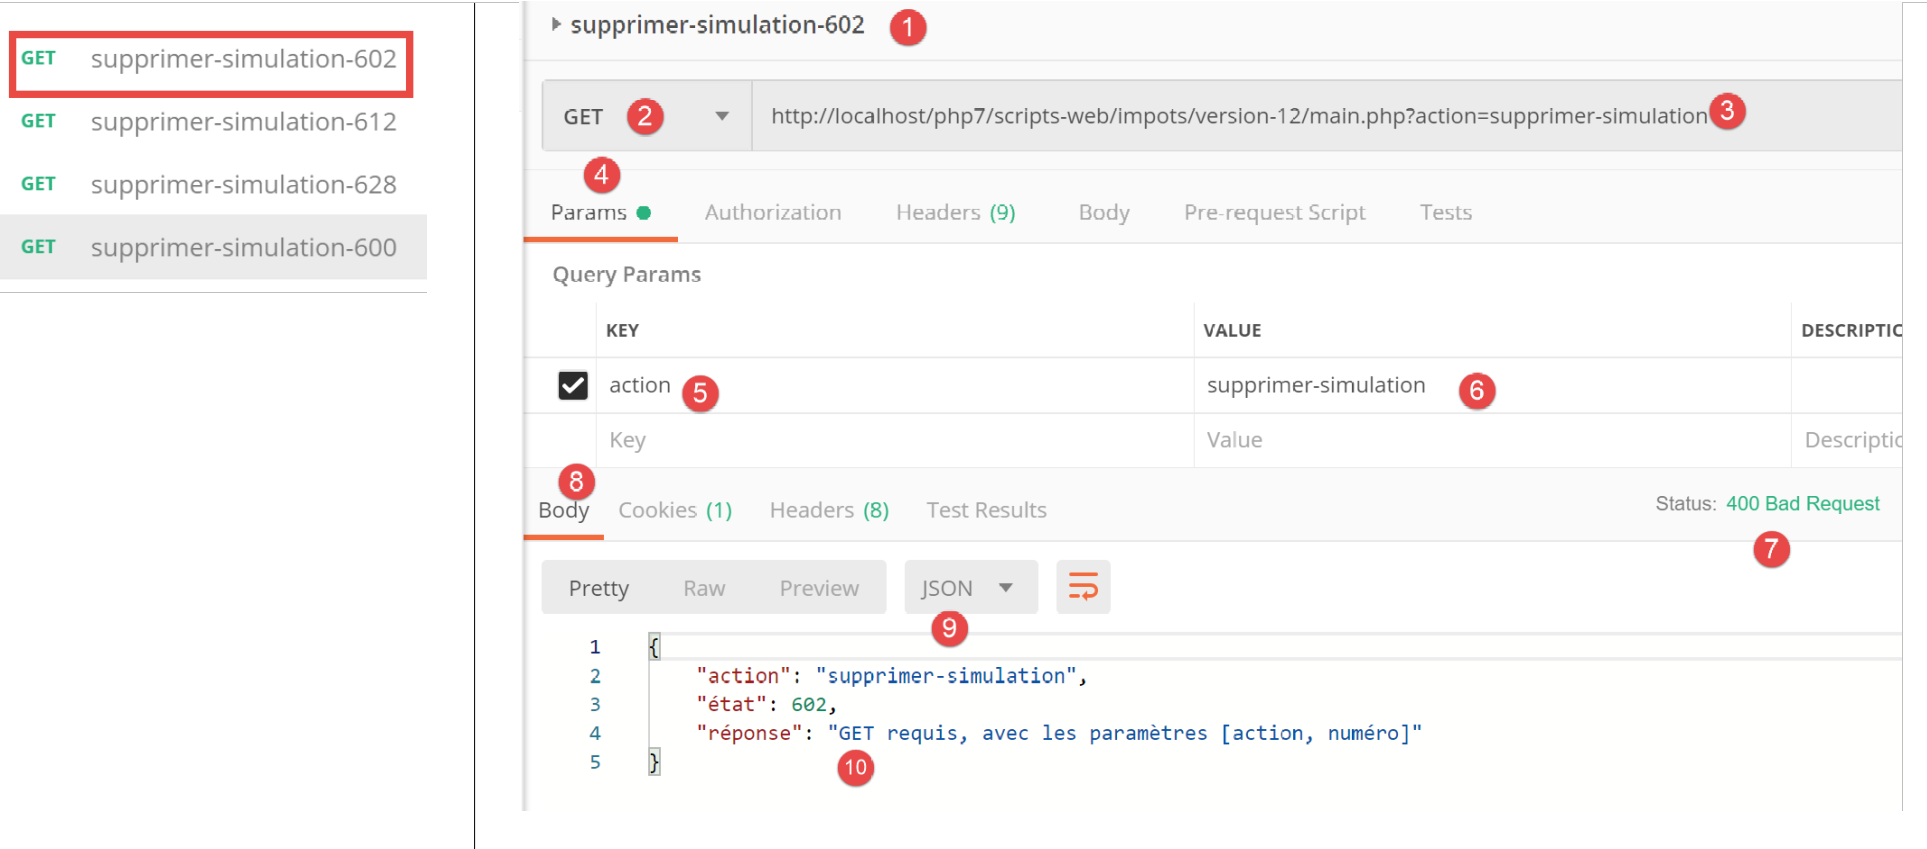Switch response view to Preview

tap(818, 588)
